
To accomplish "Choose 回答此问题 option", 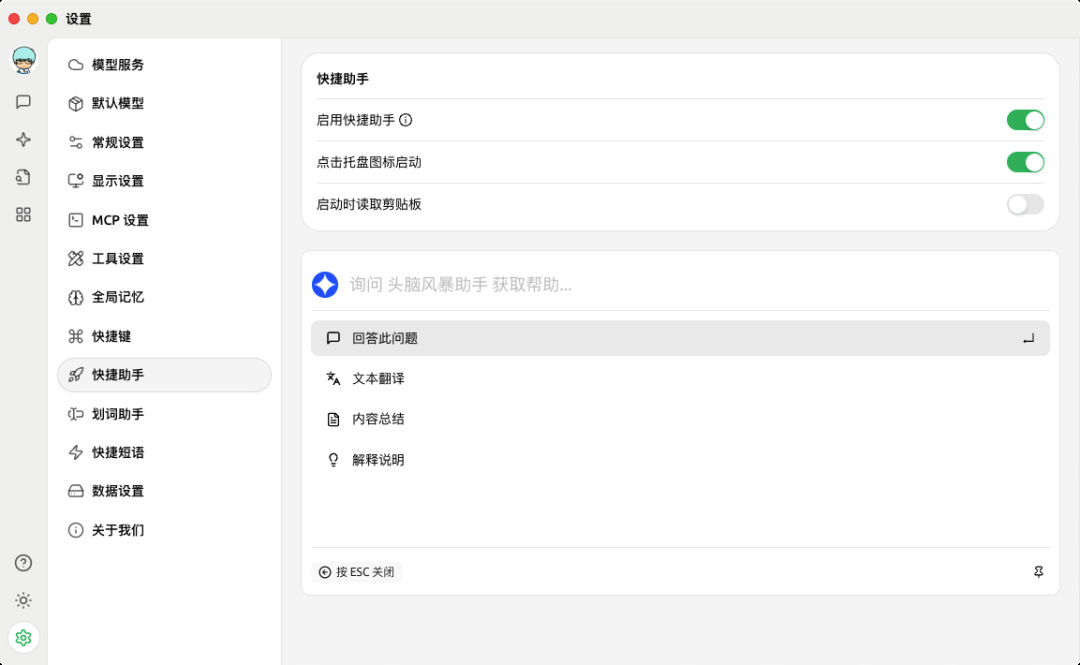I will [680, 338].
